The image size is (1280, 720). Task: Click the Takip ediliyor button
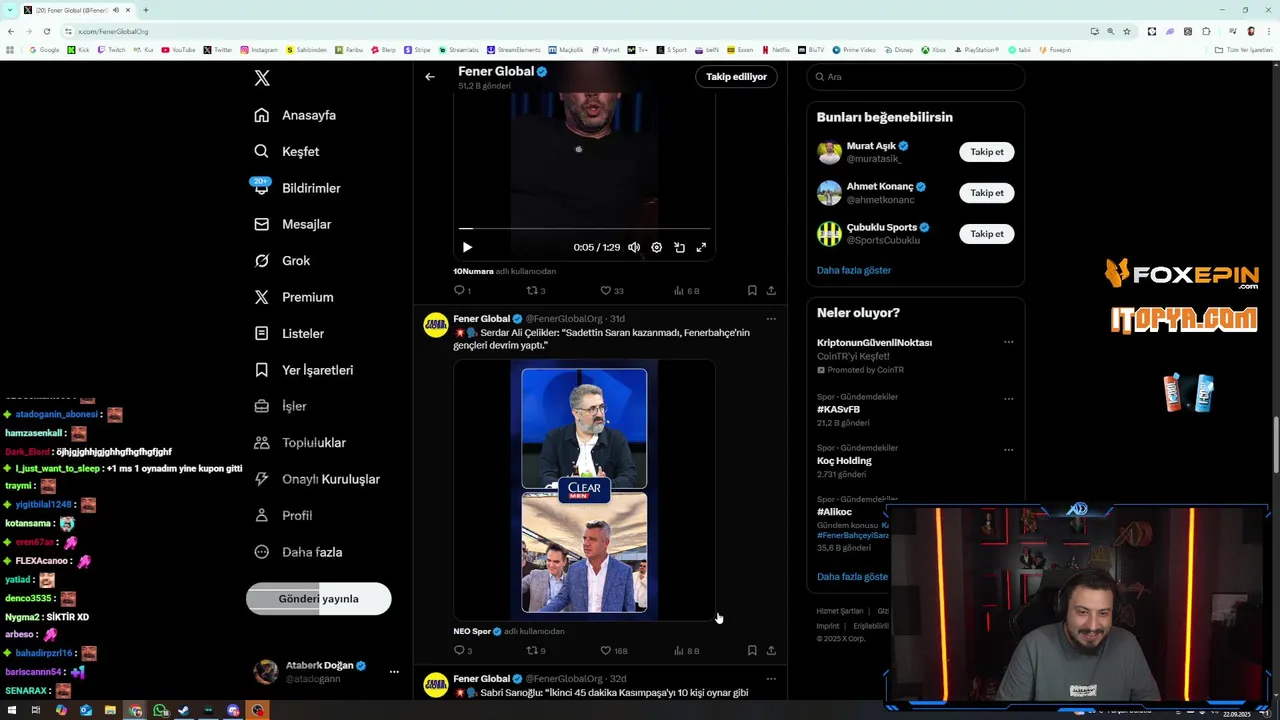(736, 77)
